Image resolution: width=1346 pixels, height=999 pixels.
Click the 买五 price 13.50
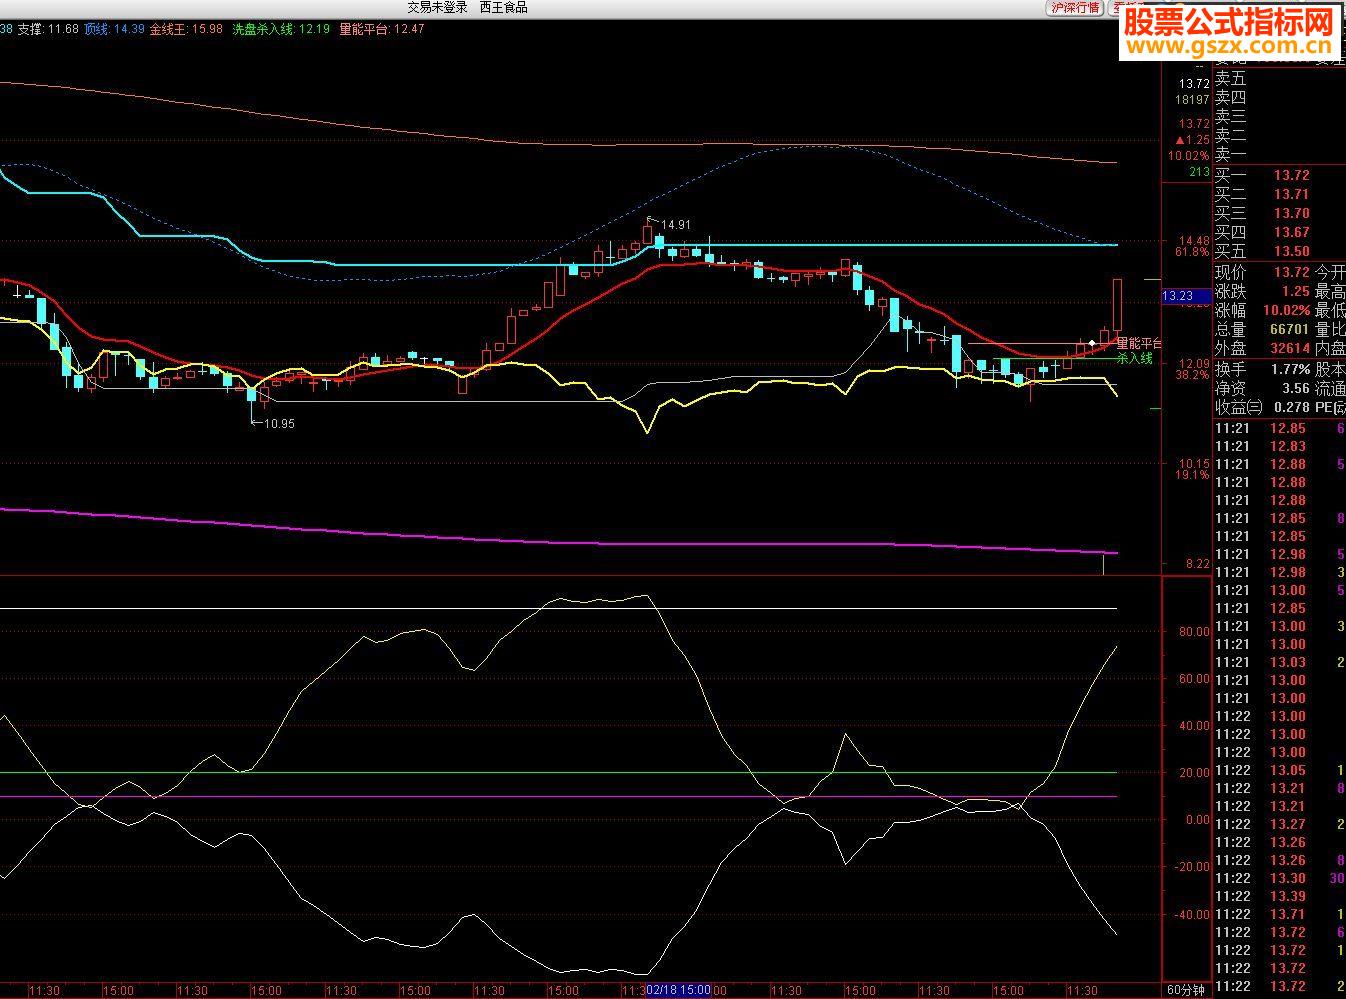pos(1291,251)
